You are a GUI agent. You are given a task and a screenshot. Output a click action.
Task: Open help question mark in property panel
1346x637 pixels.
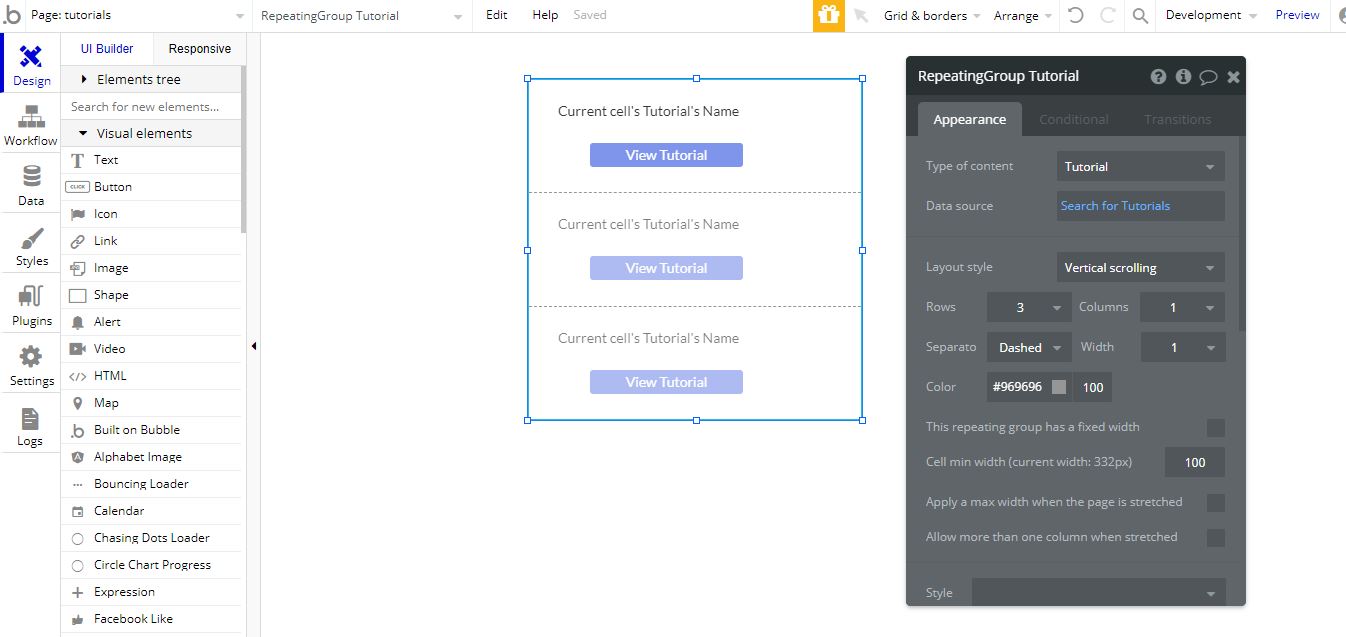click(x=1158, y=76)
